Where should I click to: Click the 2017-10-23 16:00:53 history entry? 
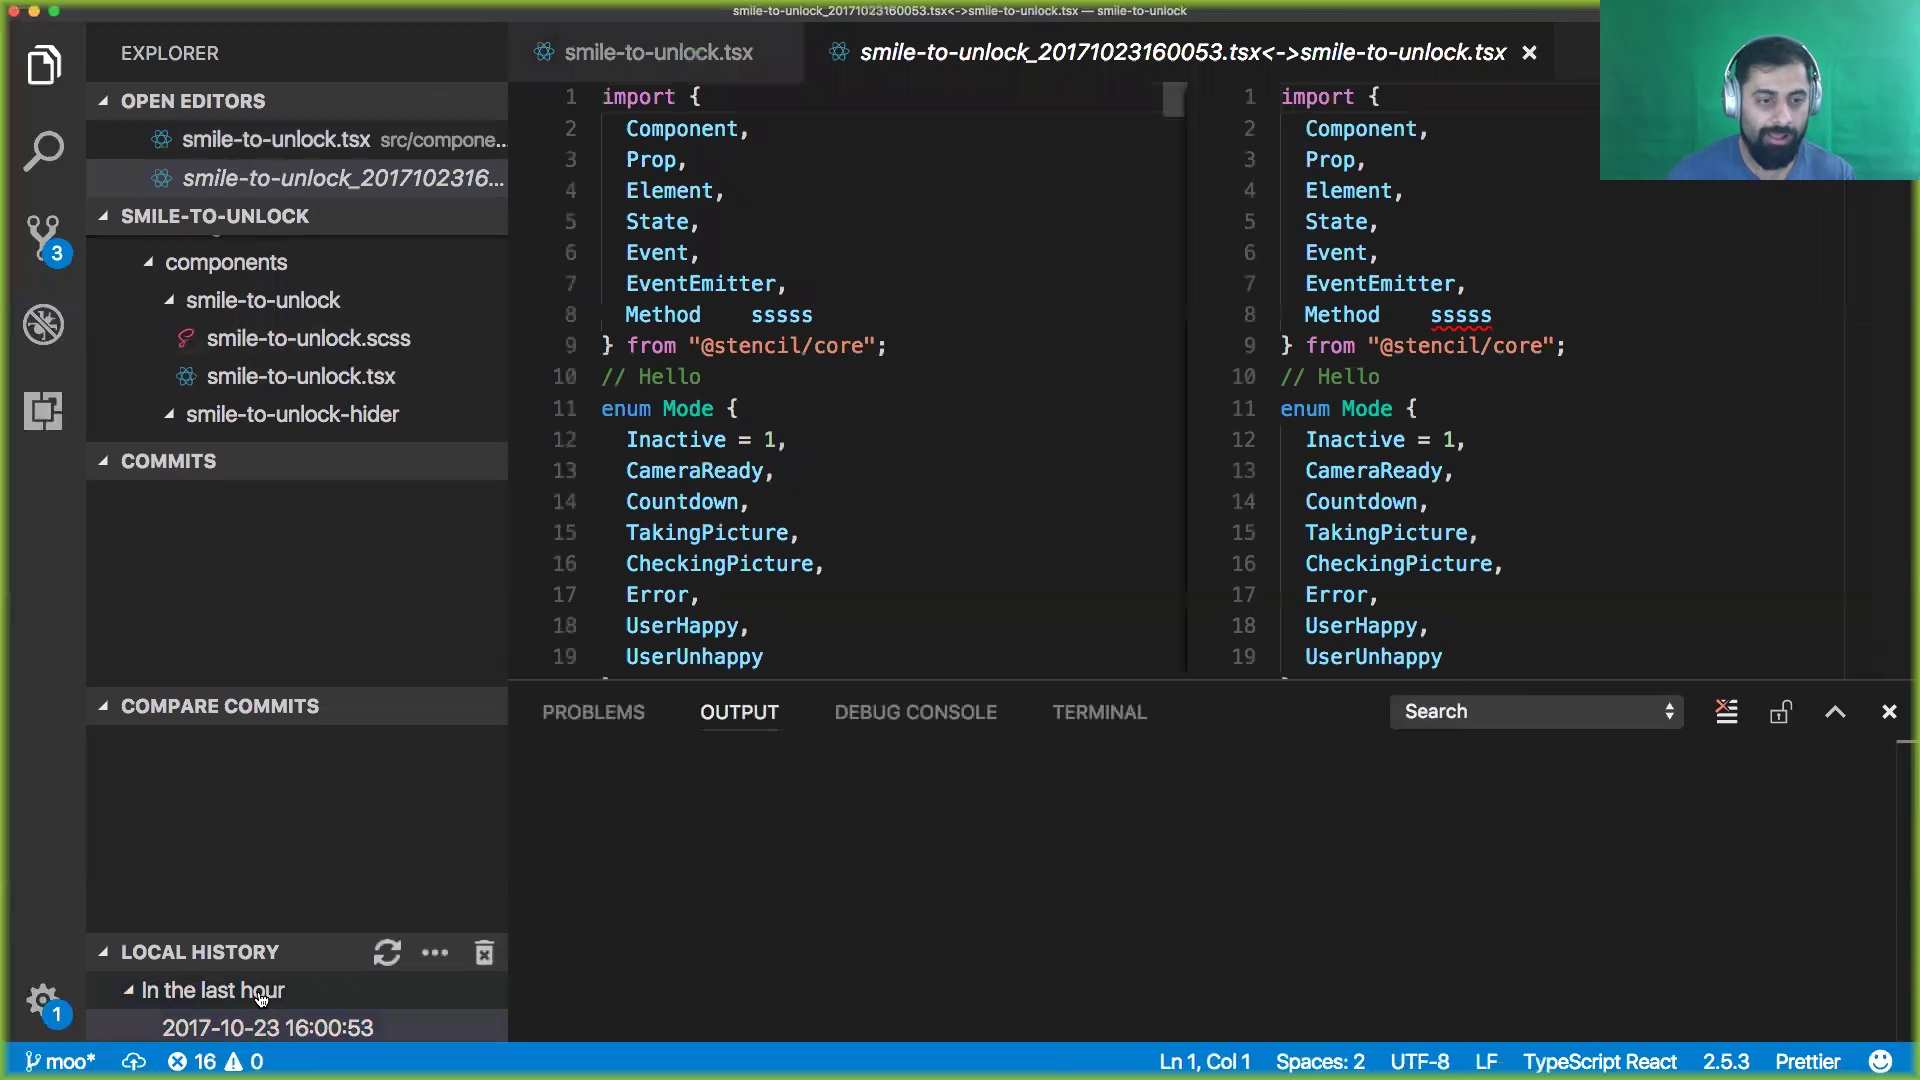[266, 1027]
